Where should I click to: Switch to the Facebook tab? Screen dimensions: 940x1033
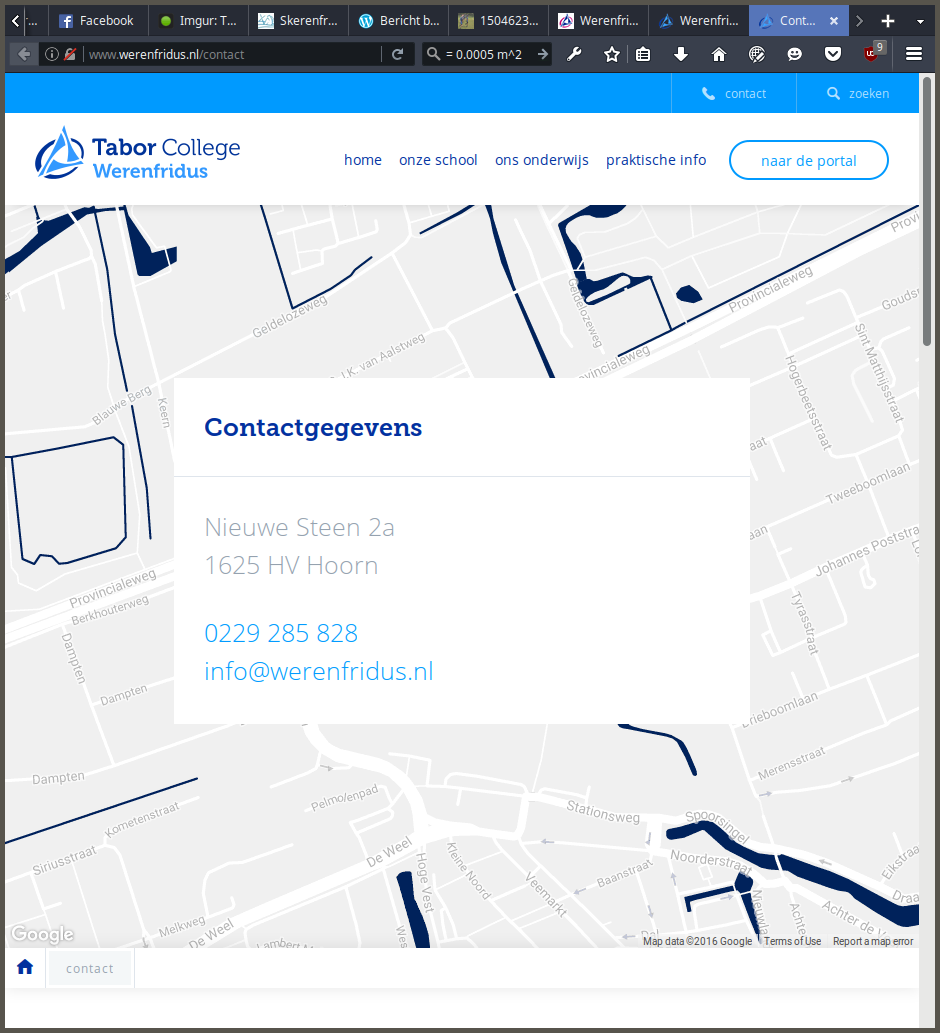coord(97,20)
